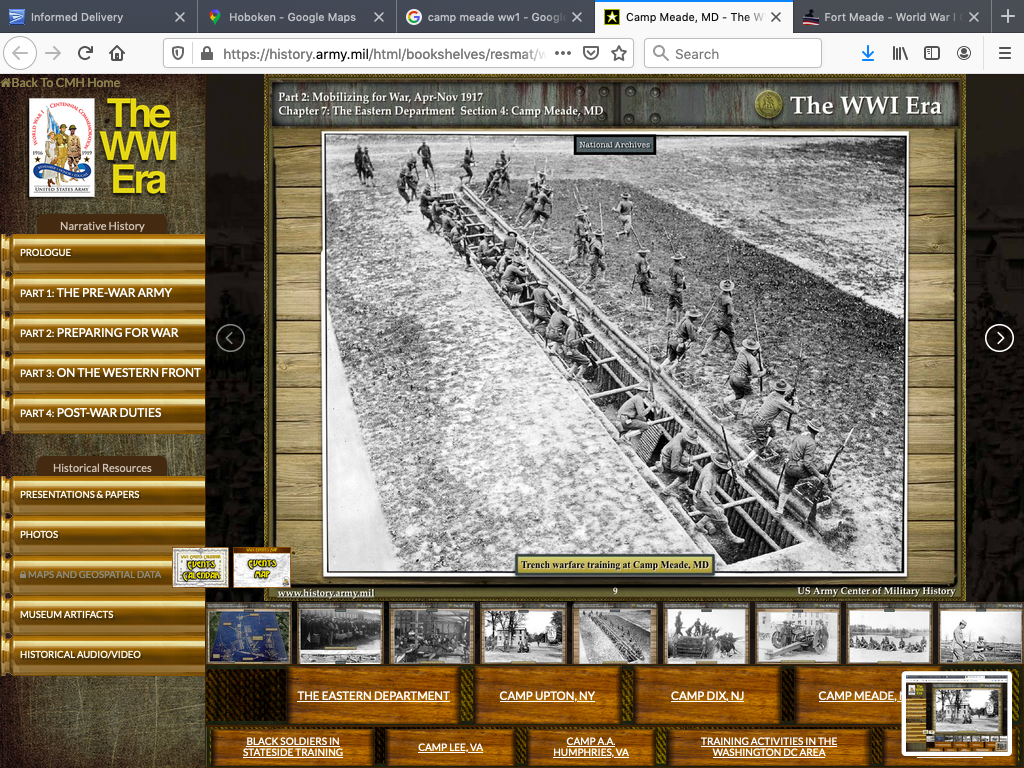
Task: Open the page actions ellipsis menu
Action: 563,53
